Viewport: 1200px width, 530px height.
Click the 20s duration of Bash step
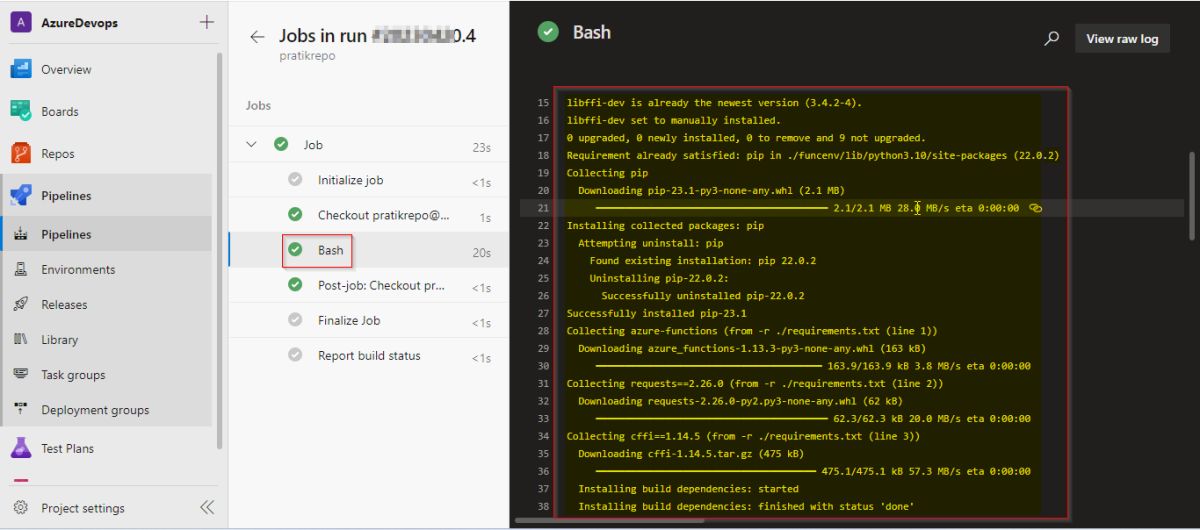(x=481, y=252)
